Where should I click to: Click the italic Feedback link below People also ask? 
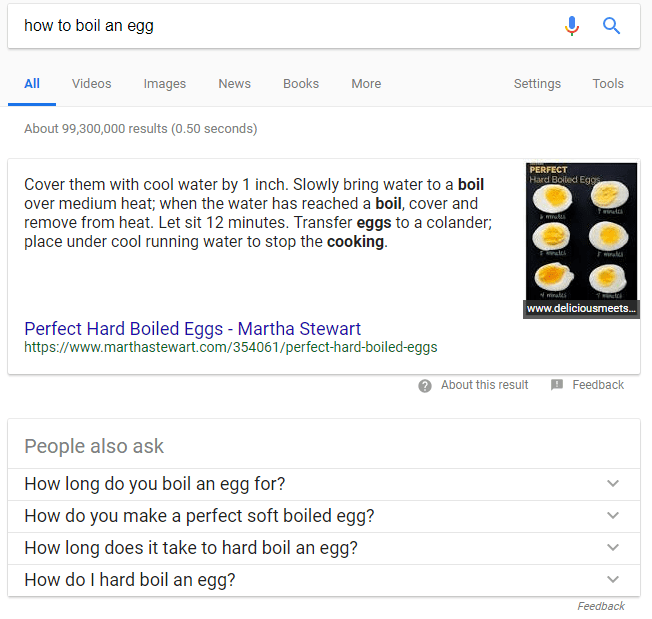pos(601,606)
